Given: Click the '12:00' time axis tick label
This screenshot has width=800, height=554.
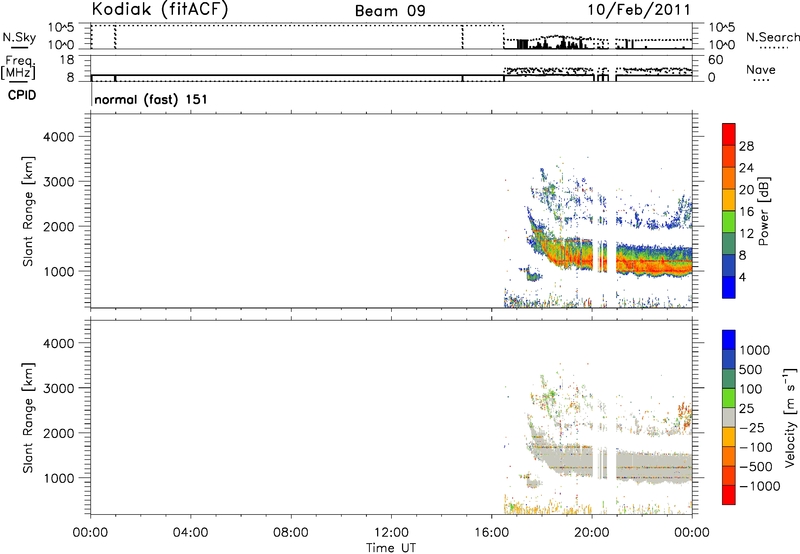Looking at the screenshot, I should pos(391,533).
